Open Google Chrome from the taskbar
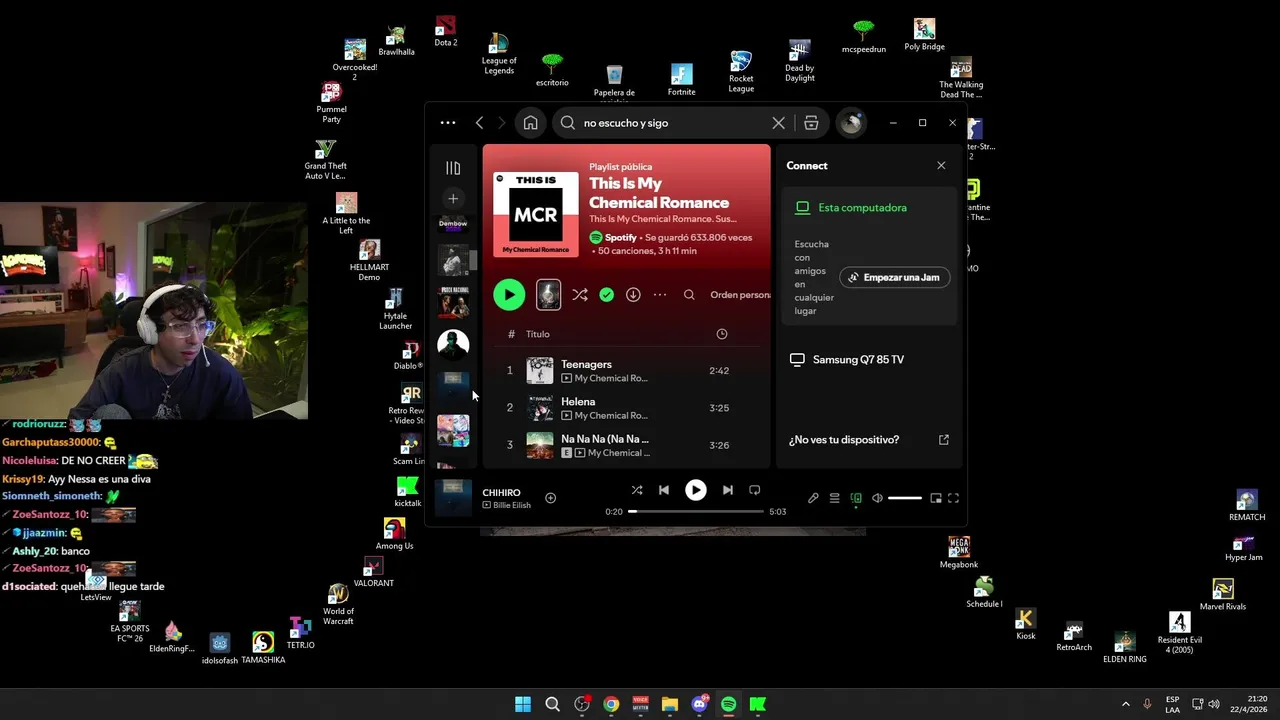 (x=611, y=704)
